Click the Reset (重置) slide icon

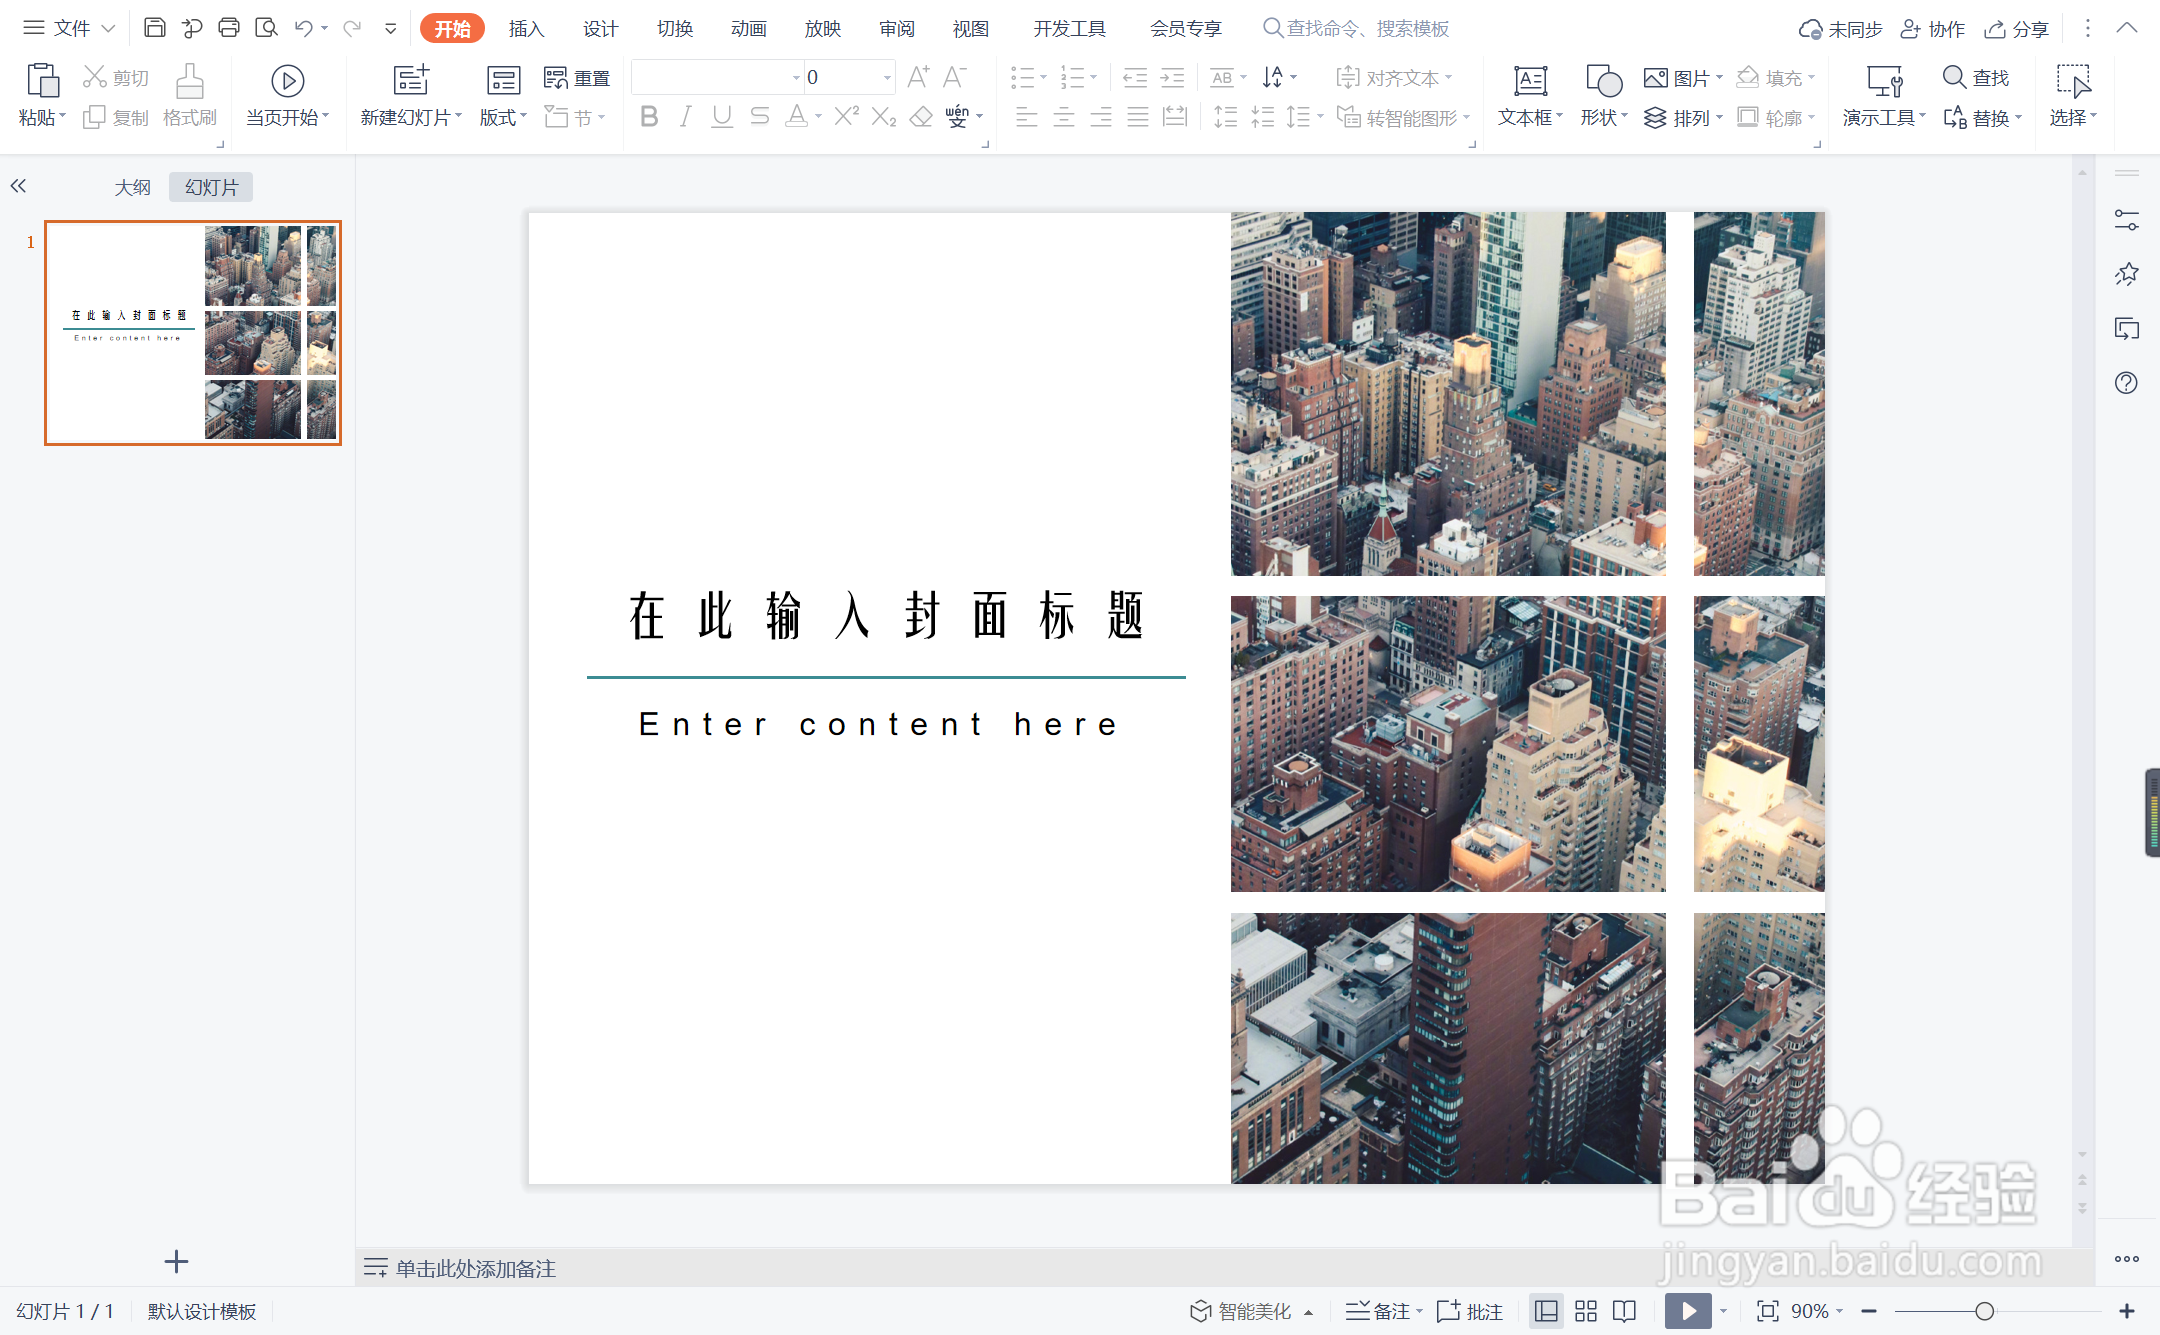(x=577, y=76)
